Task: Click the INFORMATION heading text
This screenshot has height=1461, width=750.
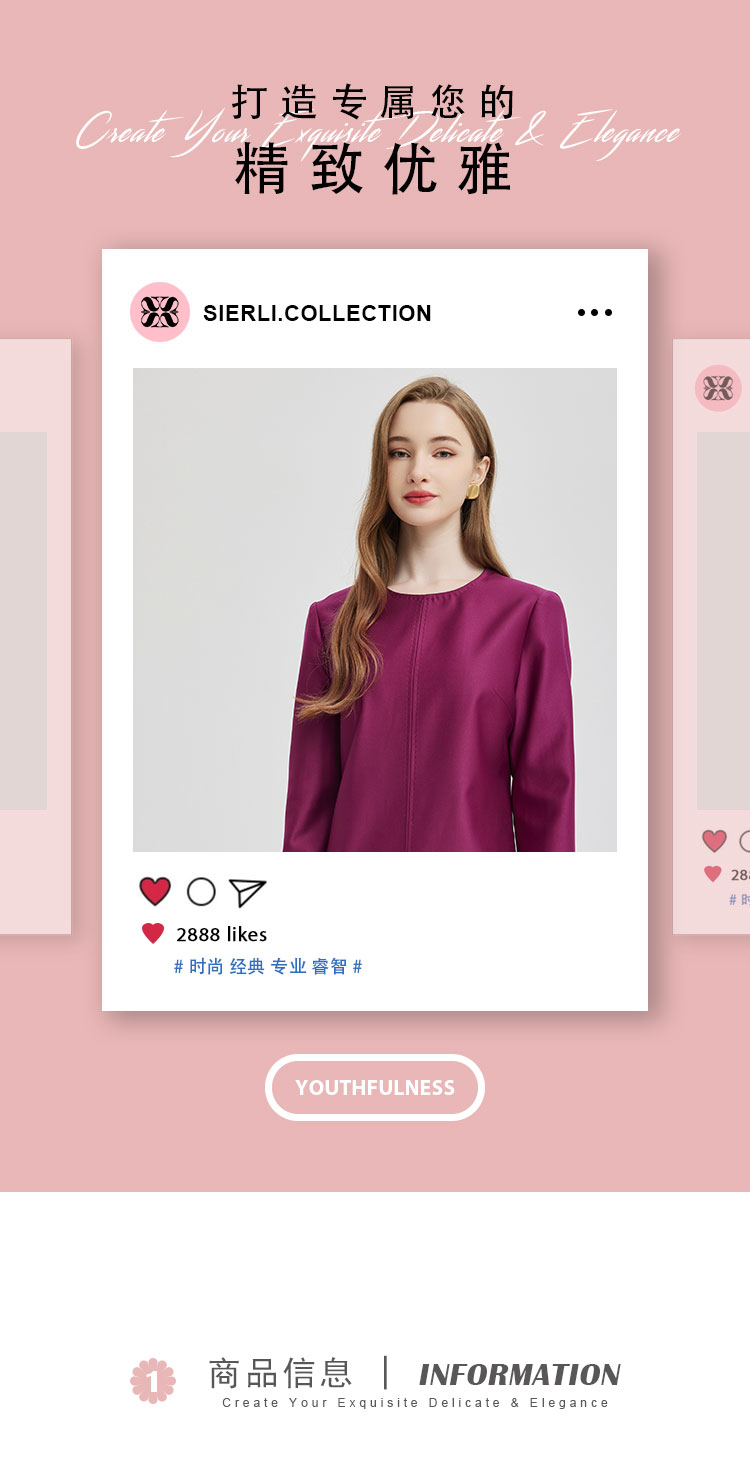Action: click(520, 1375)
